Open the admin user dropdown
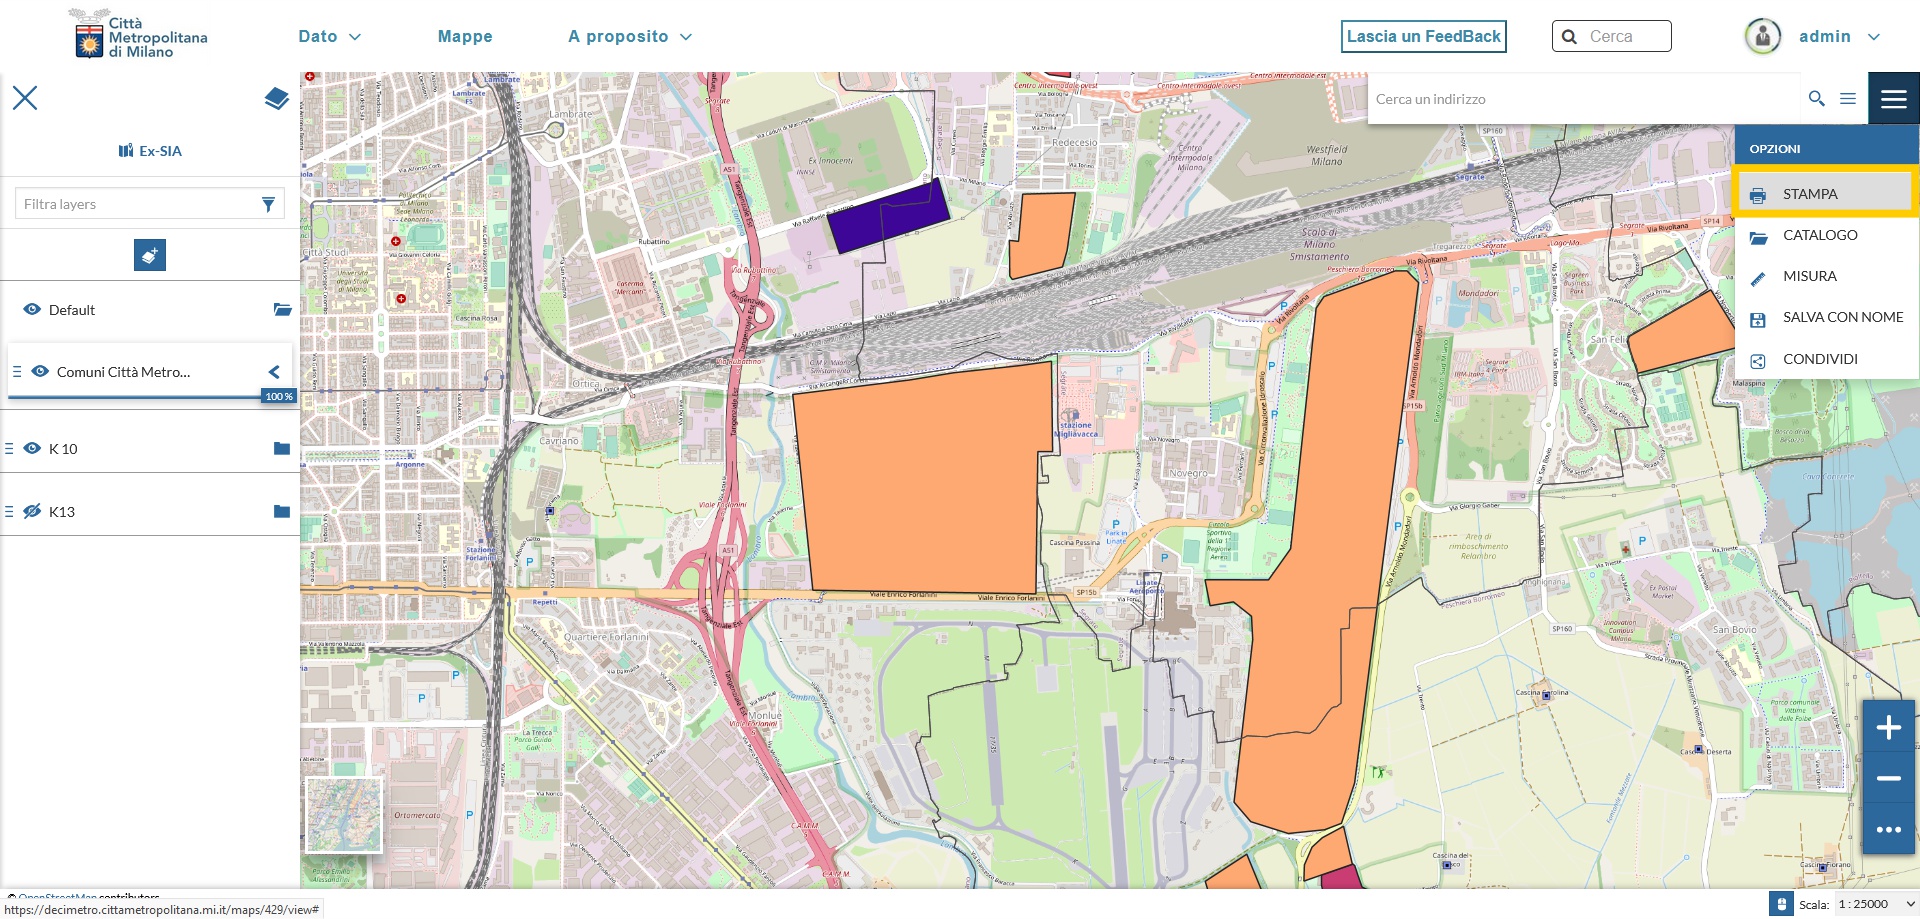 (x=1838, y=37)
